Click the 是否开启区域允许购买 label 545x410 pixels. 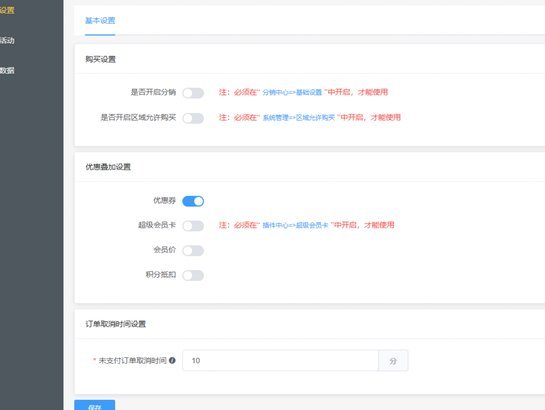tap(138, 117)
